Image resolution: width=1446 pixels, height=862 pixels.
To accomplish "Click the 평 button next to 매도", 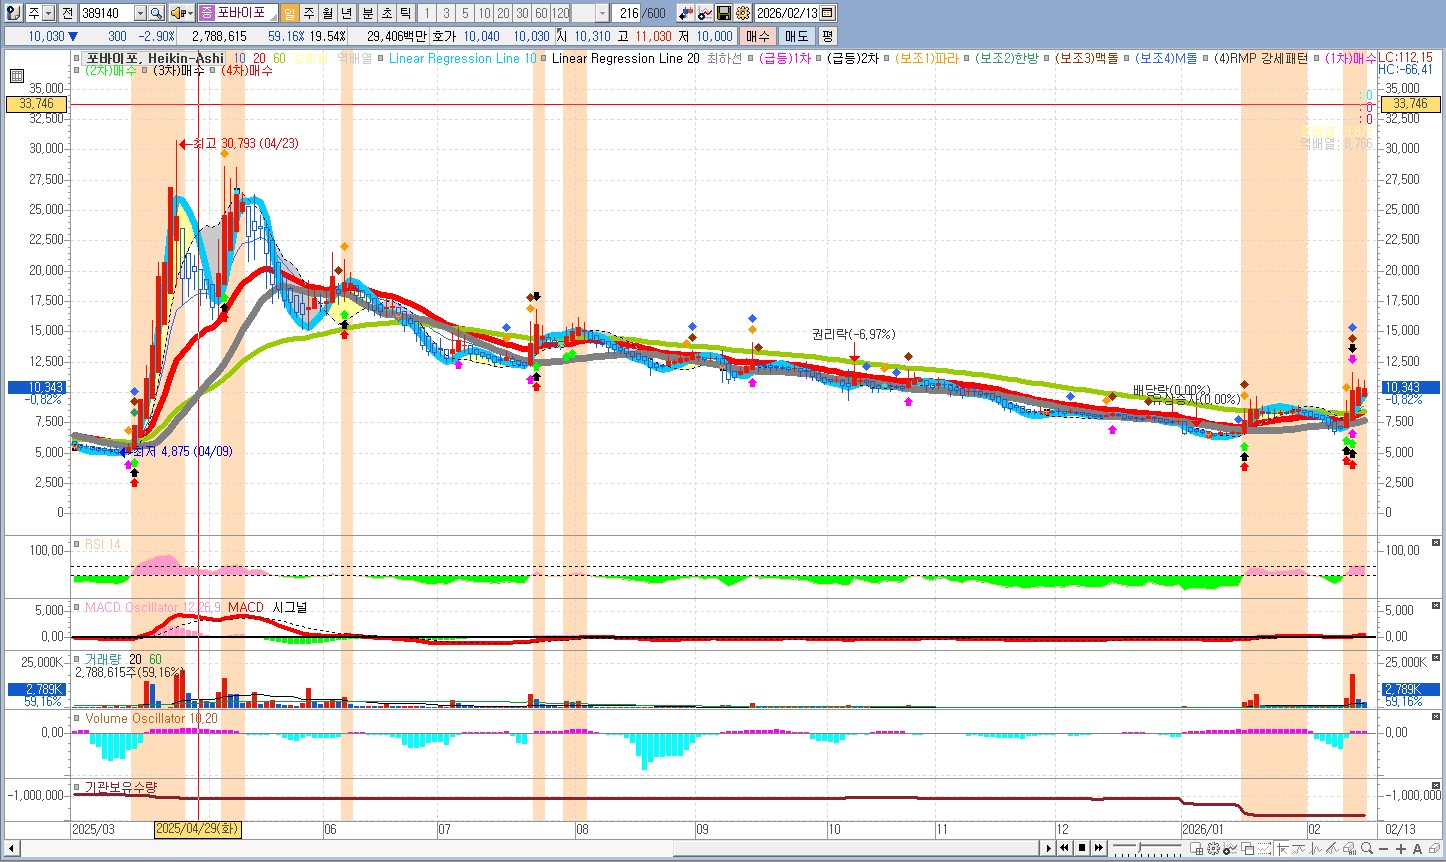I will coord(827,36).
